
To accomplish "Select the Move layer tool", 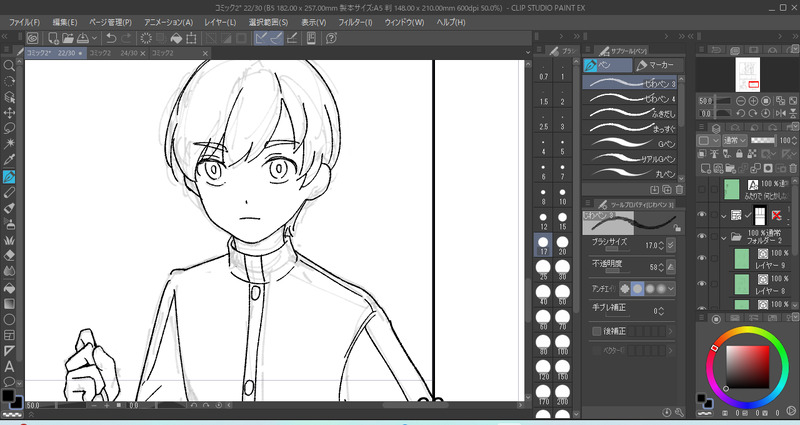I will tap(9, 112).
